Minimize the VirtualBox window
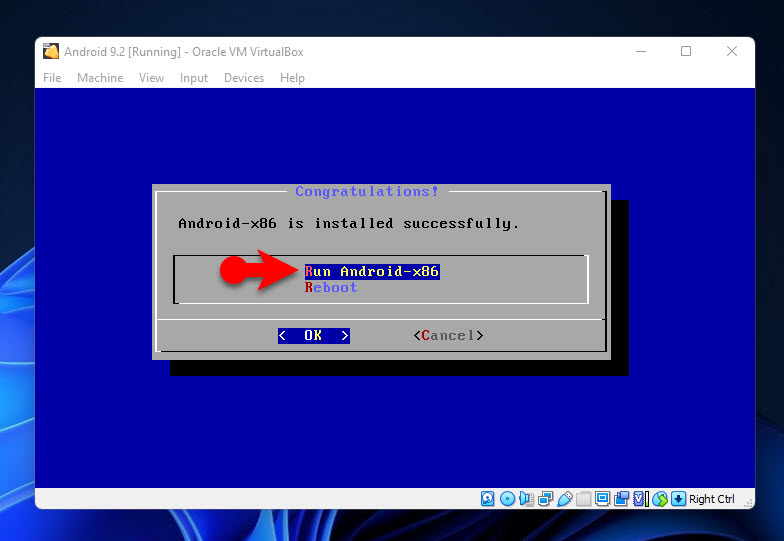Viewport: 784px width, 541px height. [x=641, y=51]
